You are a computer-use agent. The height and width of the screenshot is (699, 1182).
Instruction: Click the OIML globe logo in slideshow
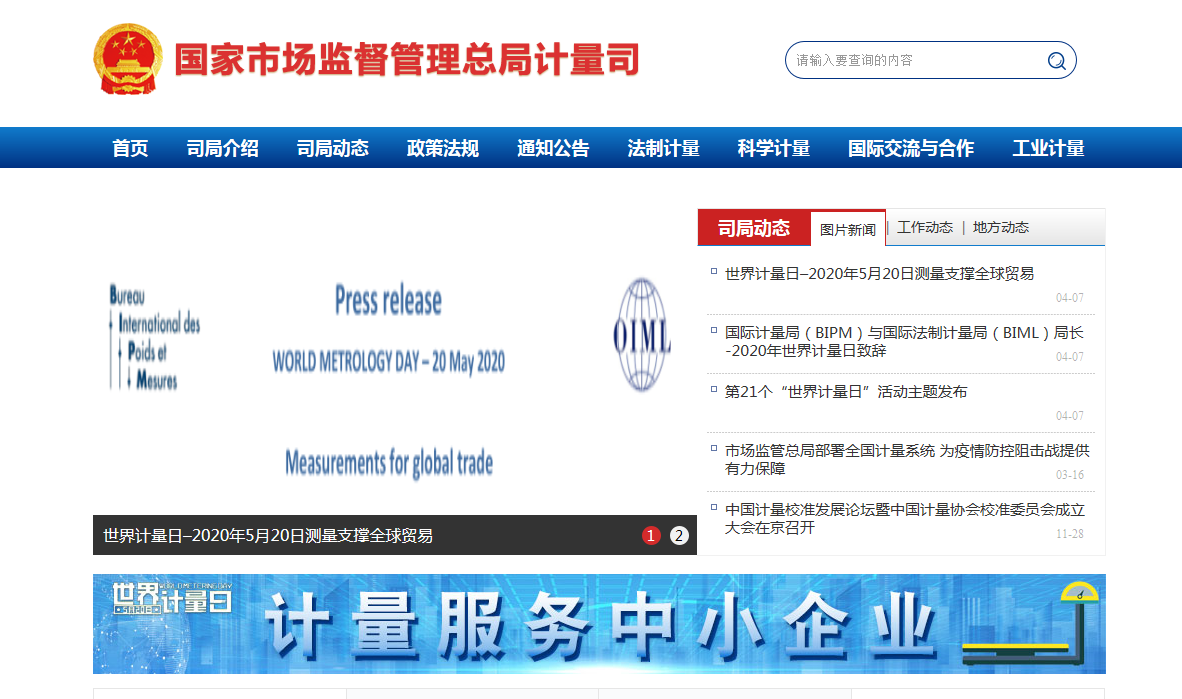[x=641, y=335]
